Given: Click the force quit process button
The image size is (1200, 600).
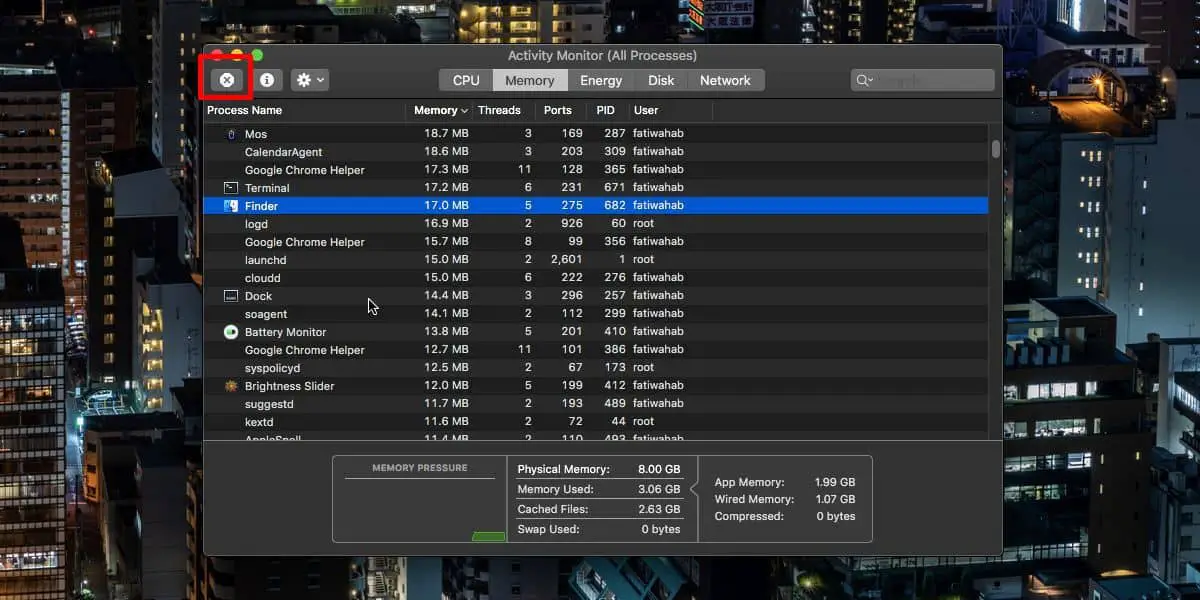Looking at the screenshot, I should (x=227, y=80).
